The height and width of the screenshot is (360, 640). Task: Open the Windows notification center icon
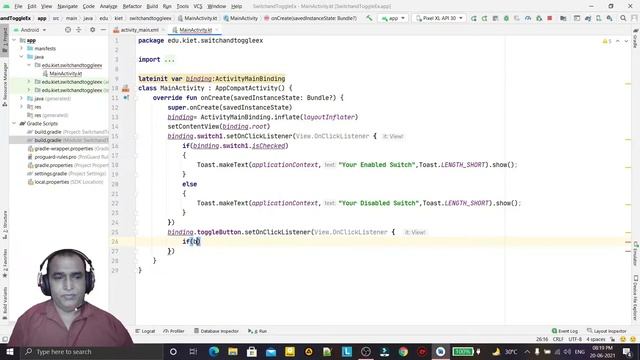point(627,351)
